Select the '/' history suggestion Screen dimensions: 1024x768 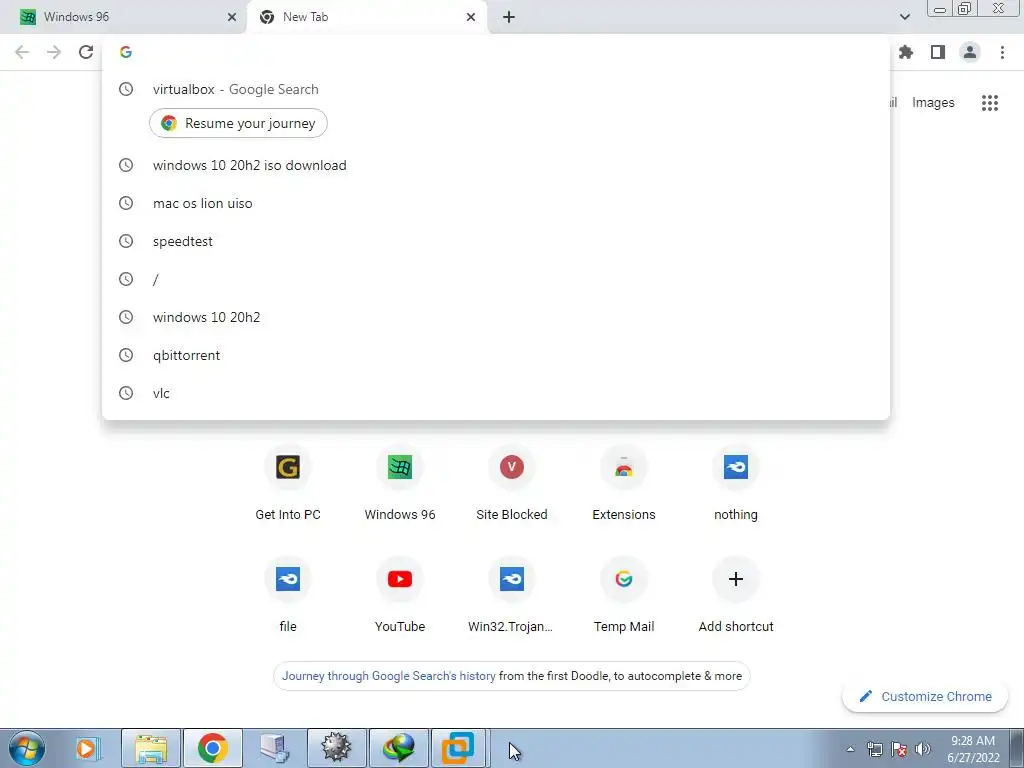point(496,280)
